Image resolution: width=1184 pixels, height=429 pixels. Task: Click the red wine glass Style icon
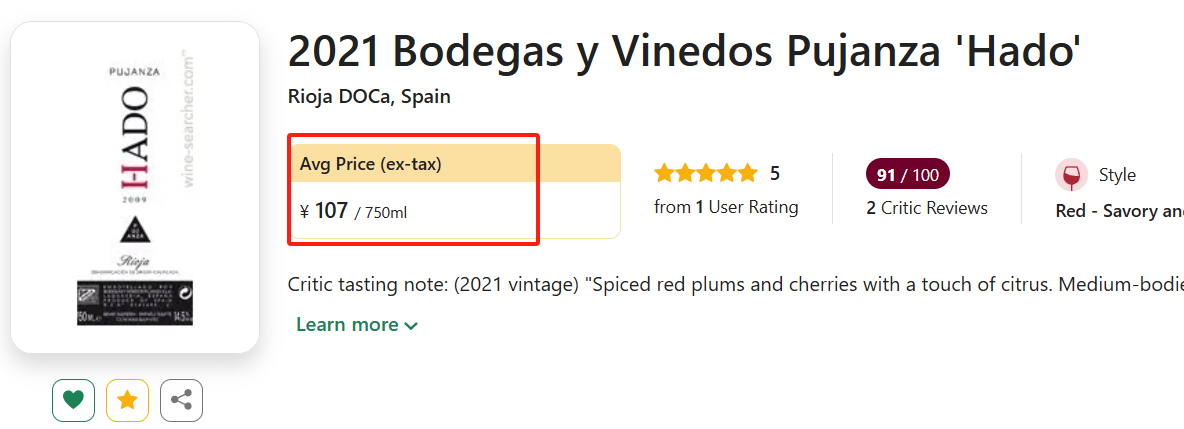(x=1071, y=175)
